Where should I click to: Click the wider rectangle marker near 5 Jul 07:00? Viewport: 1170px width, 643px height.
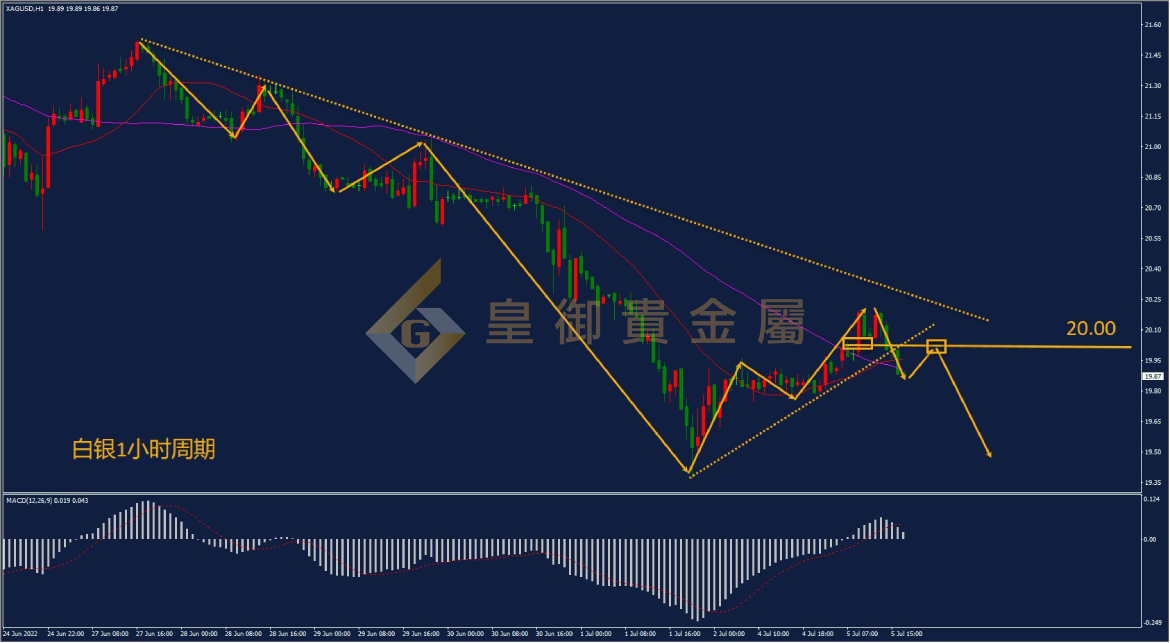coord(857,343)
